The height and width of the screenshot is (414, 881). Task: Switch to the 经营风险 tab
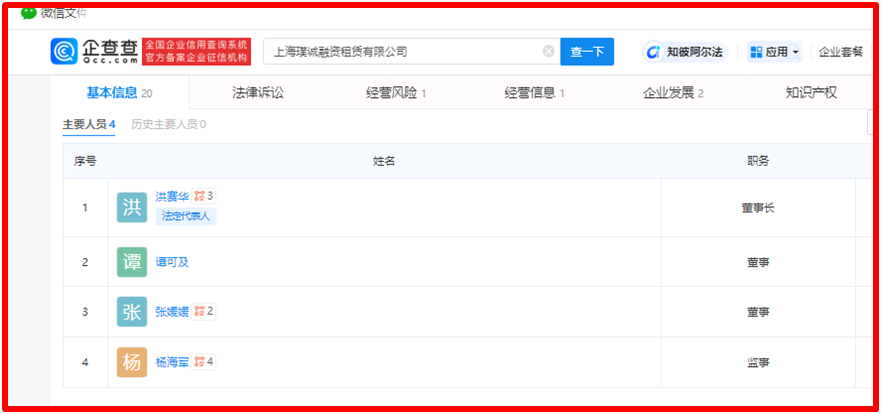[x=396, y=93]
